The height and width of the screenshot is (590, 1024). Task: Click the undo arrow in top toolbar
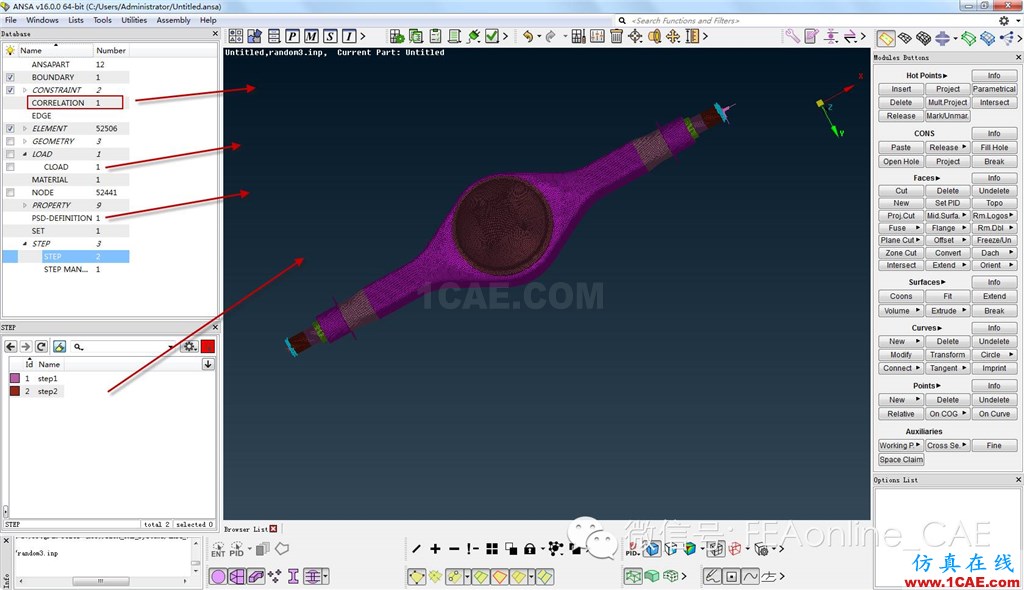(x=528, y=37)
